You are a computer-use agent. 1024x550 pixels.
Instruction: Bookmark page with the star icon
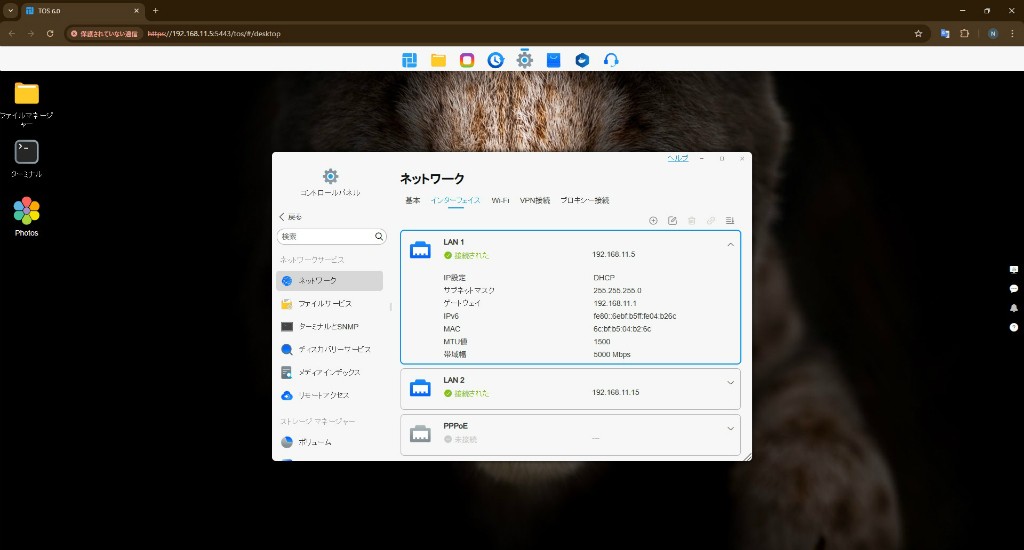[x=918, y=33]
